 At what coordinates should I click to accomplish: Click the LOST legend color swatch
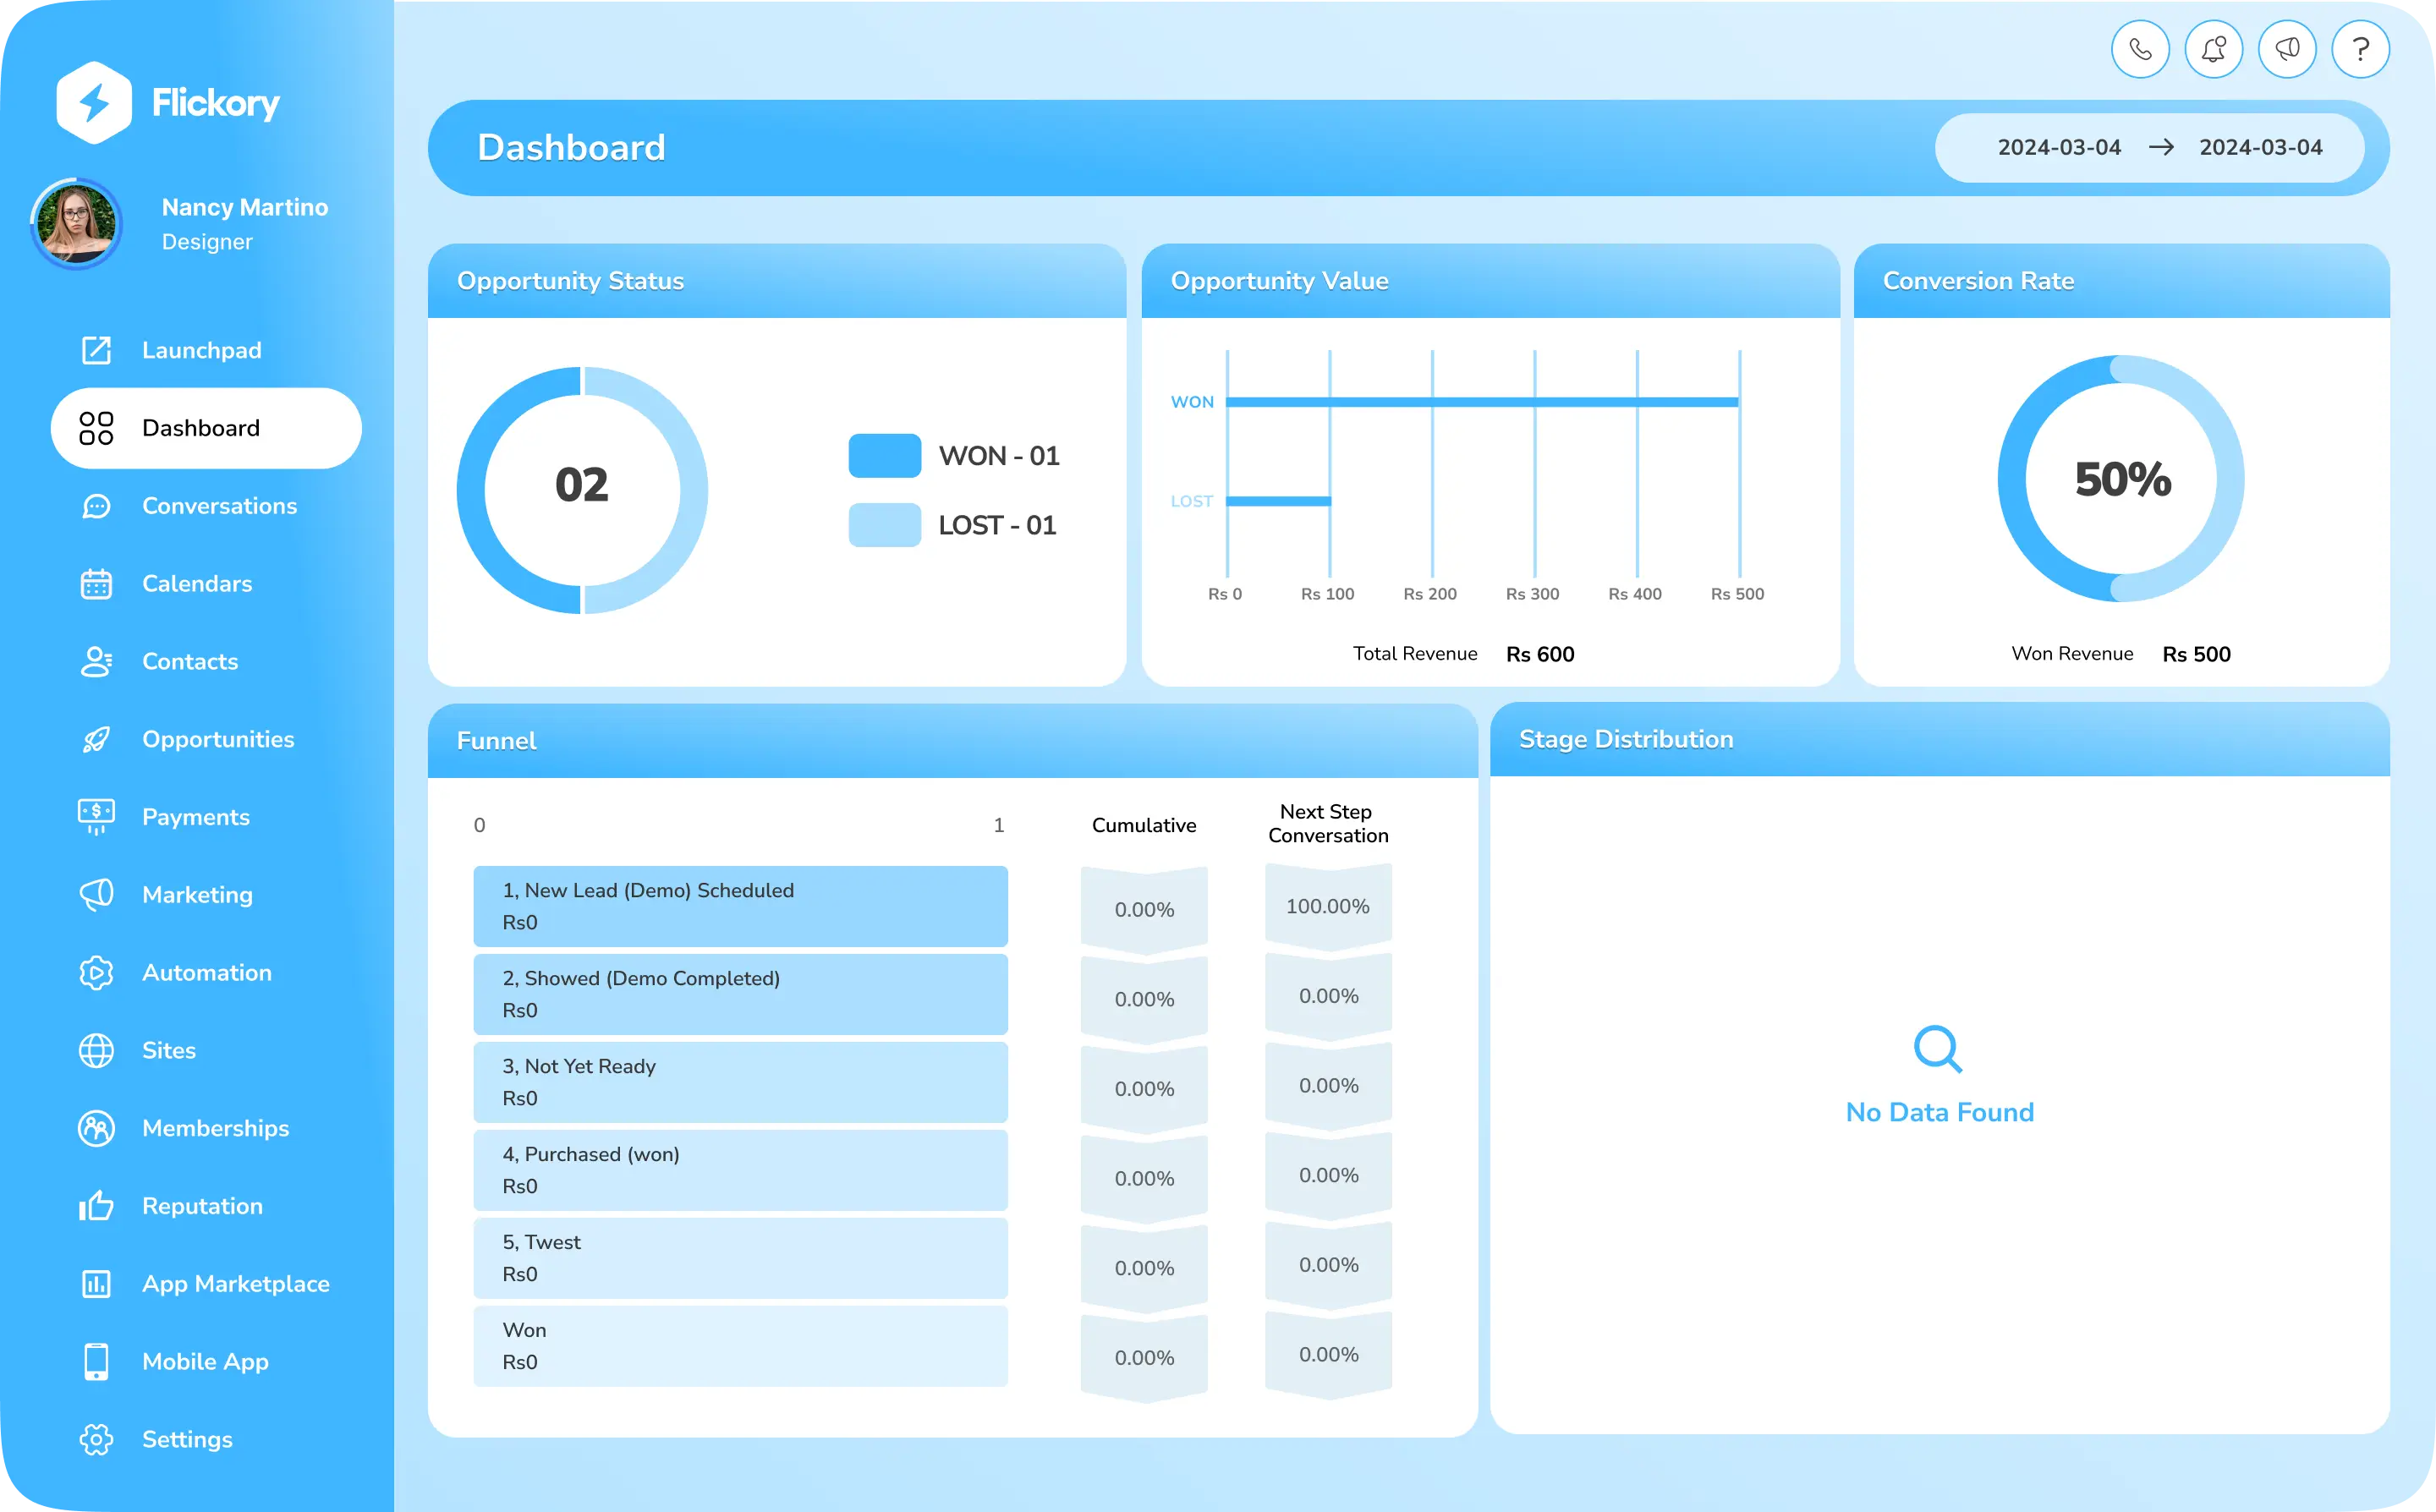(x=884, y=525)
